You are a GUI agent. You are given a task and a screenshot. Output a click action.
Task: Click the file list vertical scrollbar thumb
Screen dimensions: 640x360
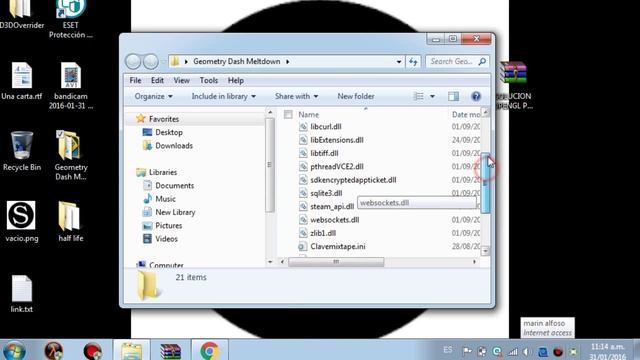click(x=485, y=182)
